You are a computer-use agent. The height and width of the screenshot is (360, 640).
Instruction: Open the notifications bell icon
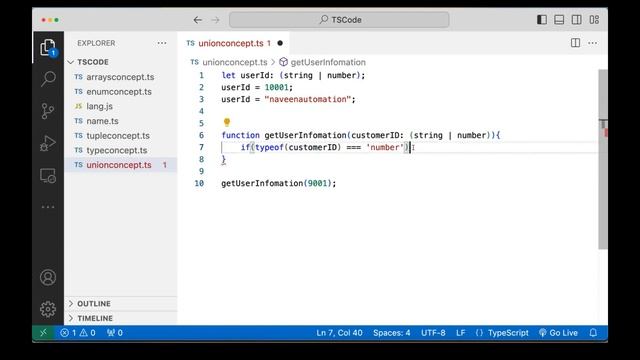coord(593,333)
